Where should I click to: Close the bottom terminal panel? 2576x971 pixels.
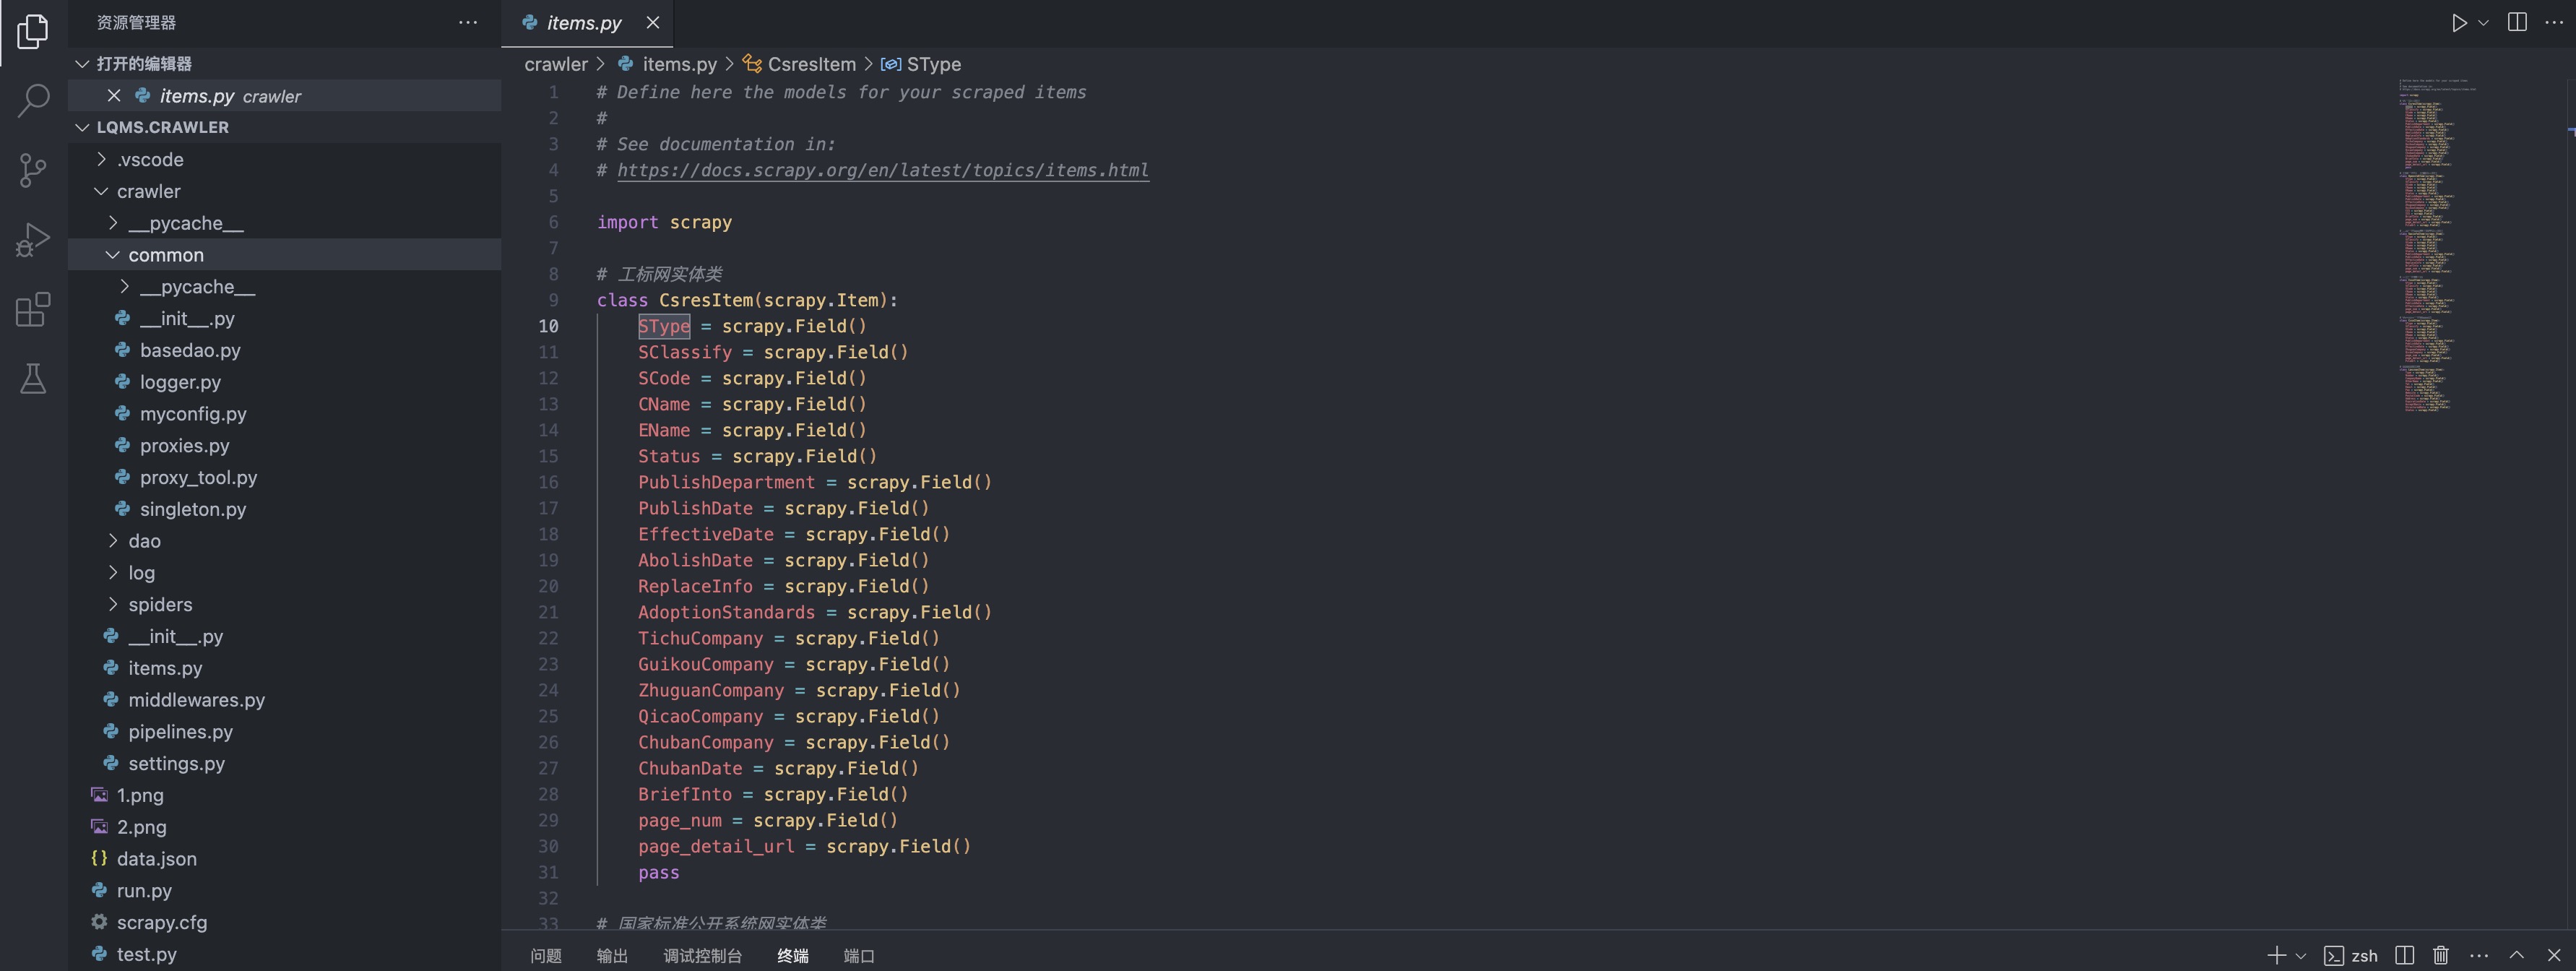(x=2554, y=955)
